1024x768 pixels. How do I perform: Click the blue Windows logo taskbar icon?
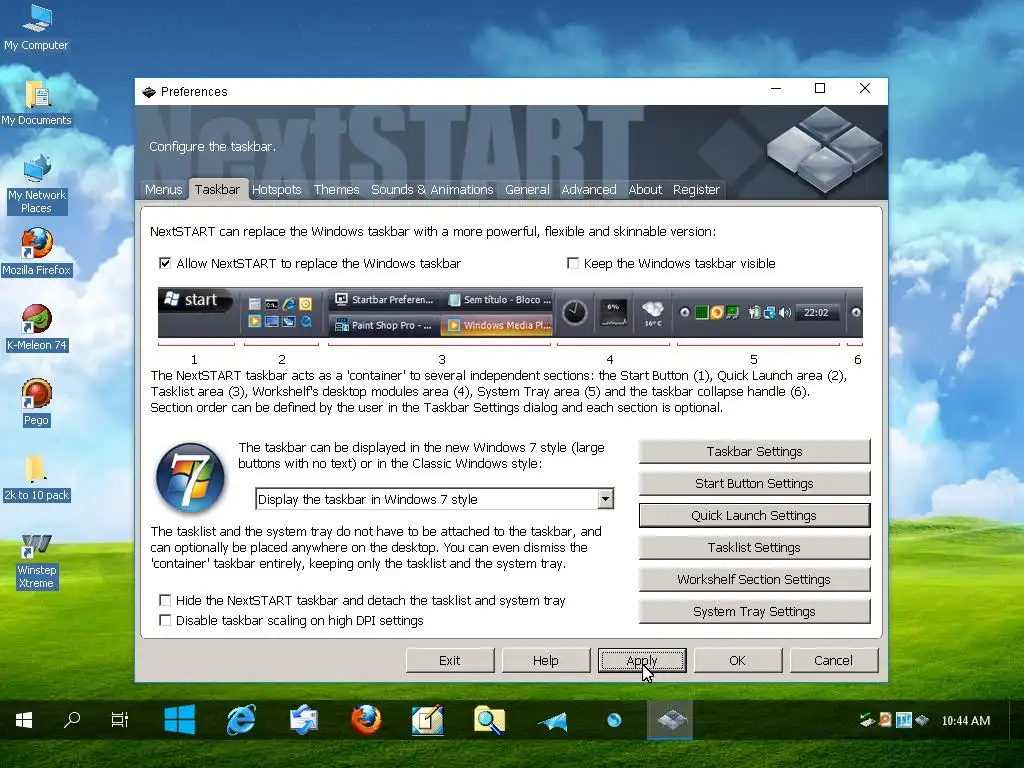point(180,720)
